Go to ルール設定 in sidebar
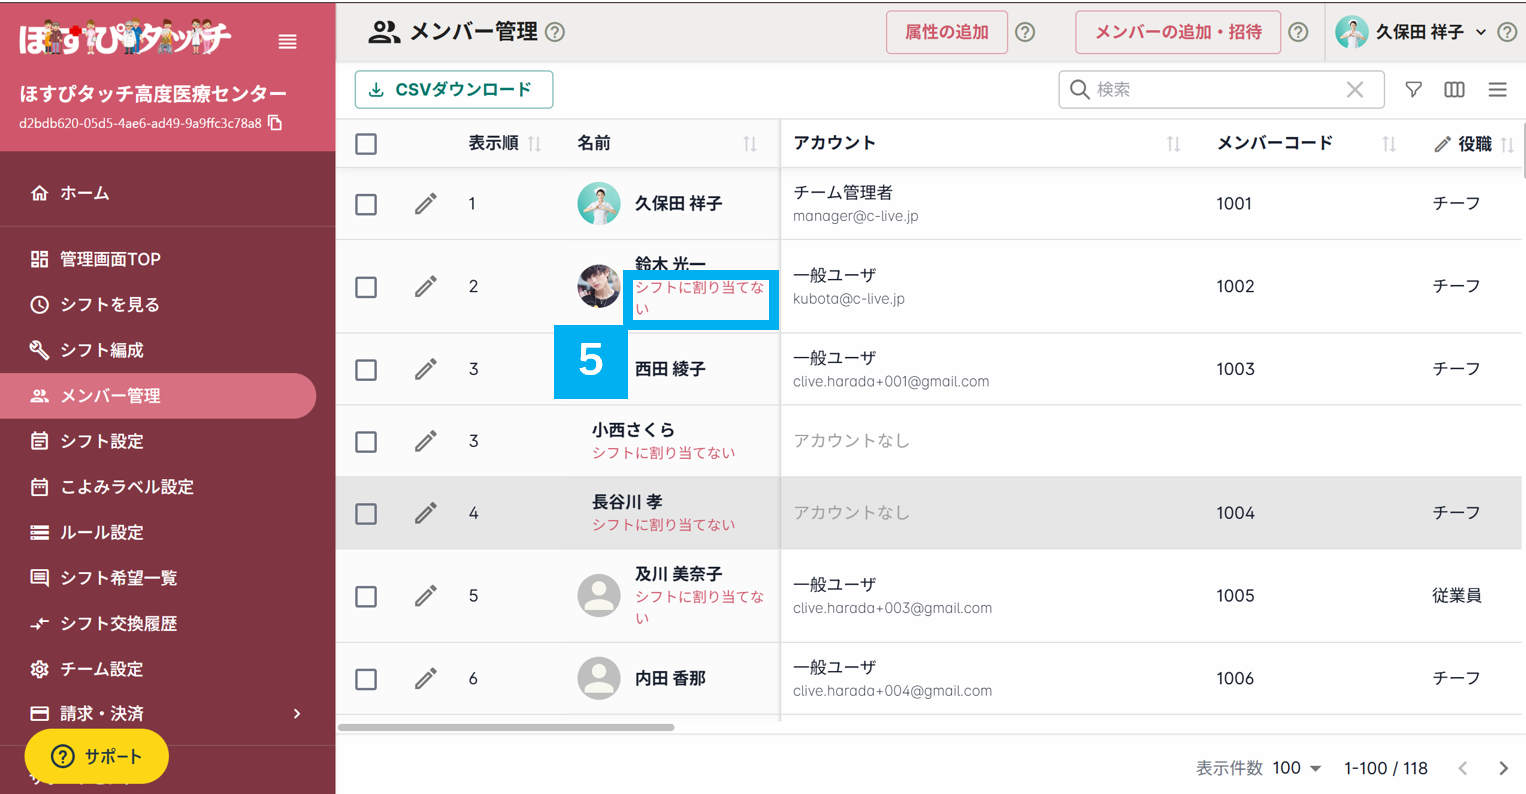1526x794 pixels. [101, 532]
